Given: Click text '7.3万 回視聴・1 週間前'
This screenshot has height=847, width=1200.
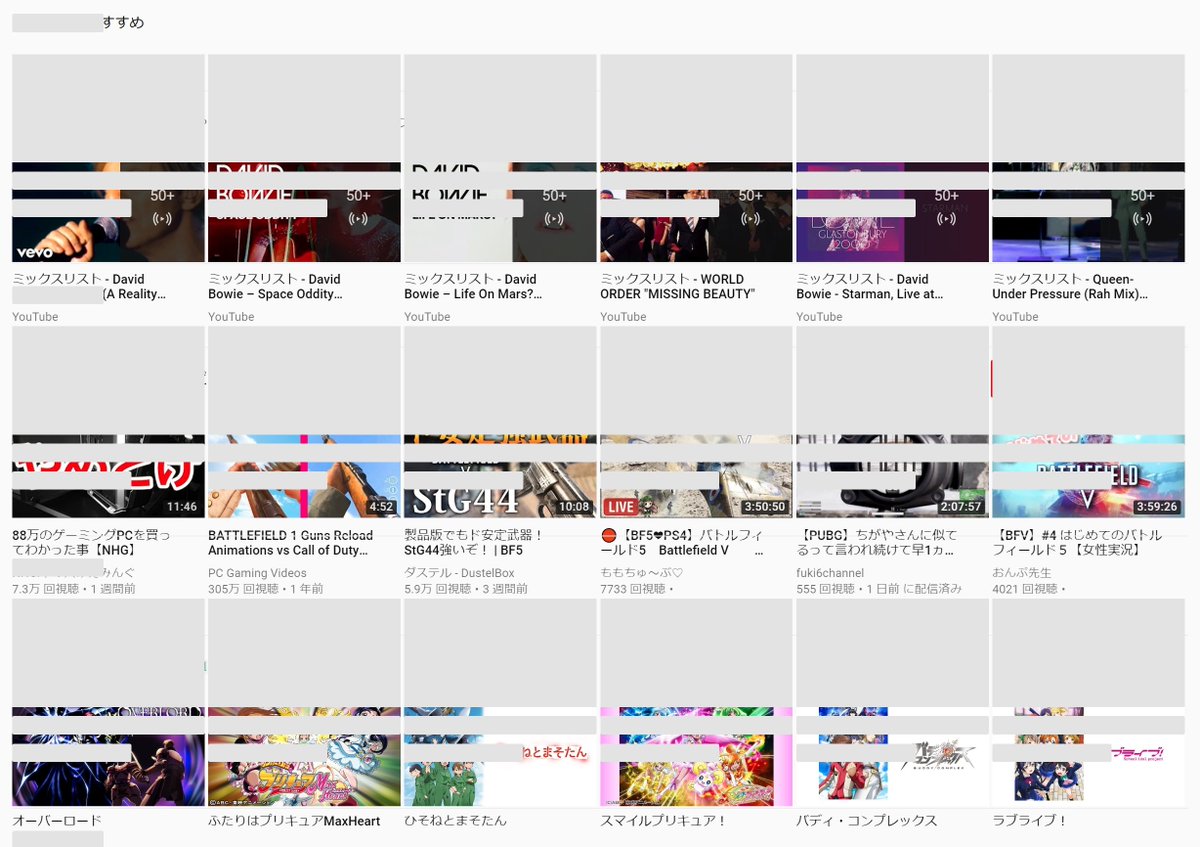Looking at the screenshot, I should click(74, 589).
